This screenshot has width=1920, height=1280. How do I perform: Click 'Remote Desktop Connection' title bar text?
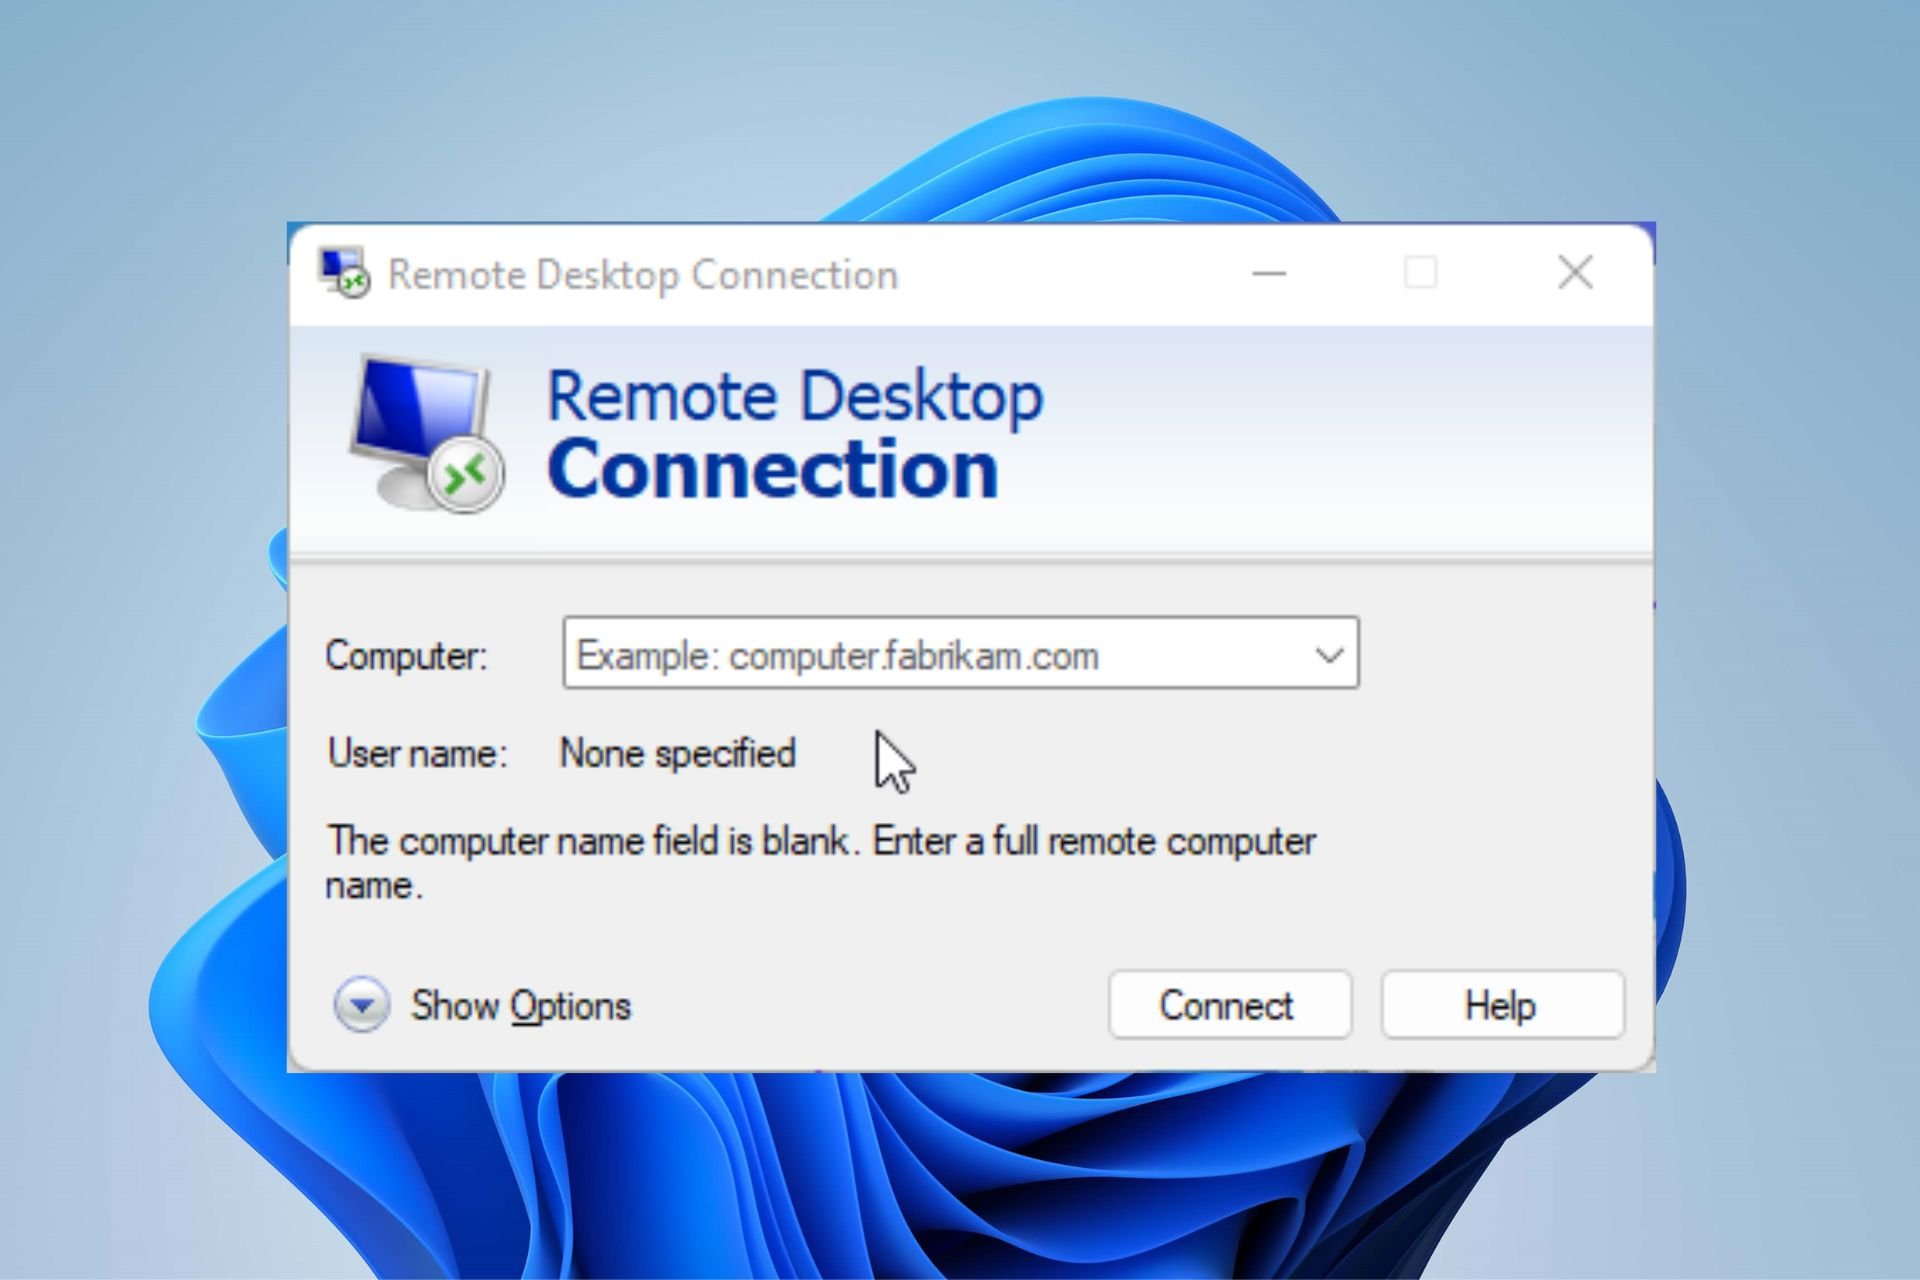643,275
